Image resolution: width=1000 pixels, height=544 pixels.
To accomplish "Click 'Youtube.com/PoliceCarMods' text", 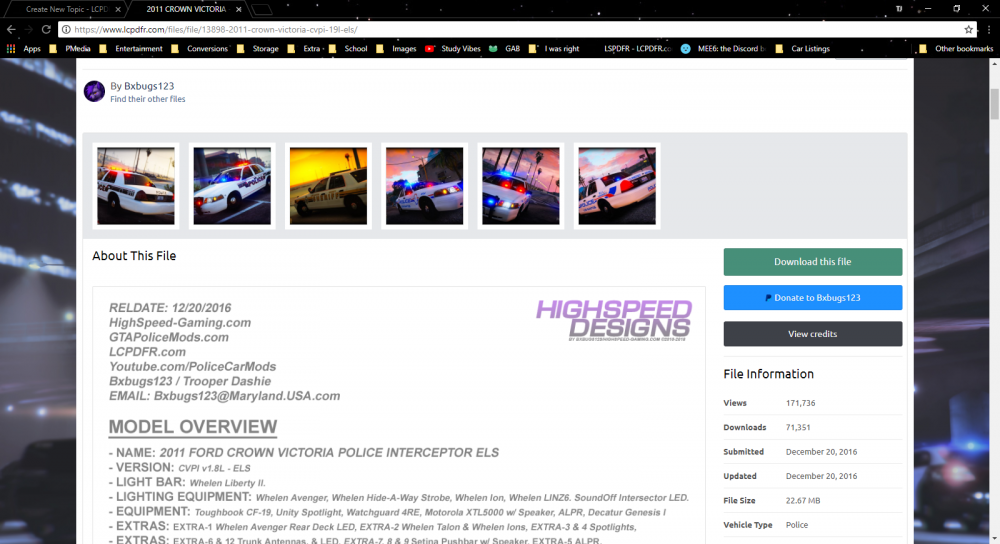I will click(192, 367).
